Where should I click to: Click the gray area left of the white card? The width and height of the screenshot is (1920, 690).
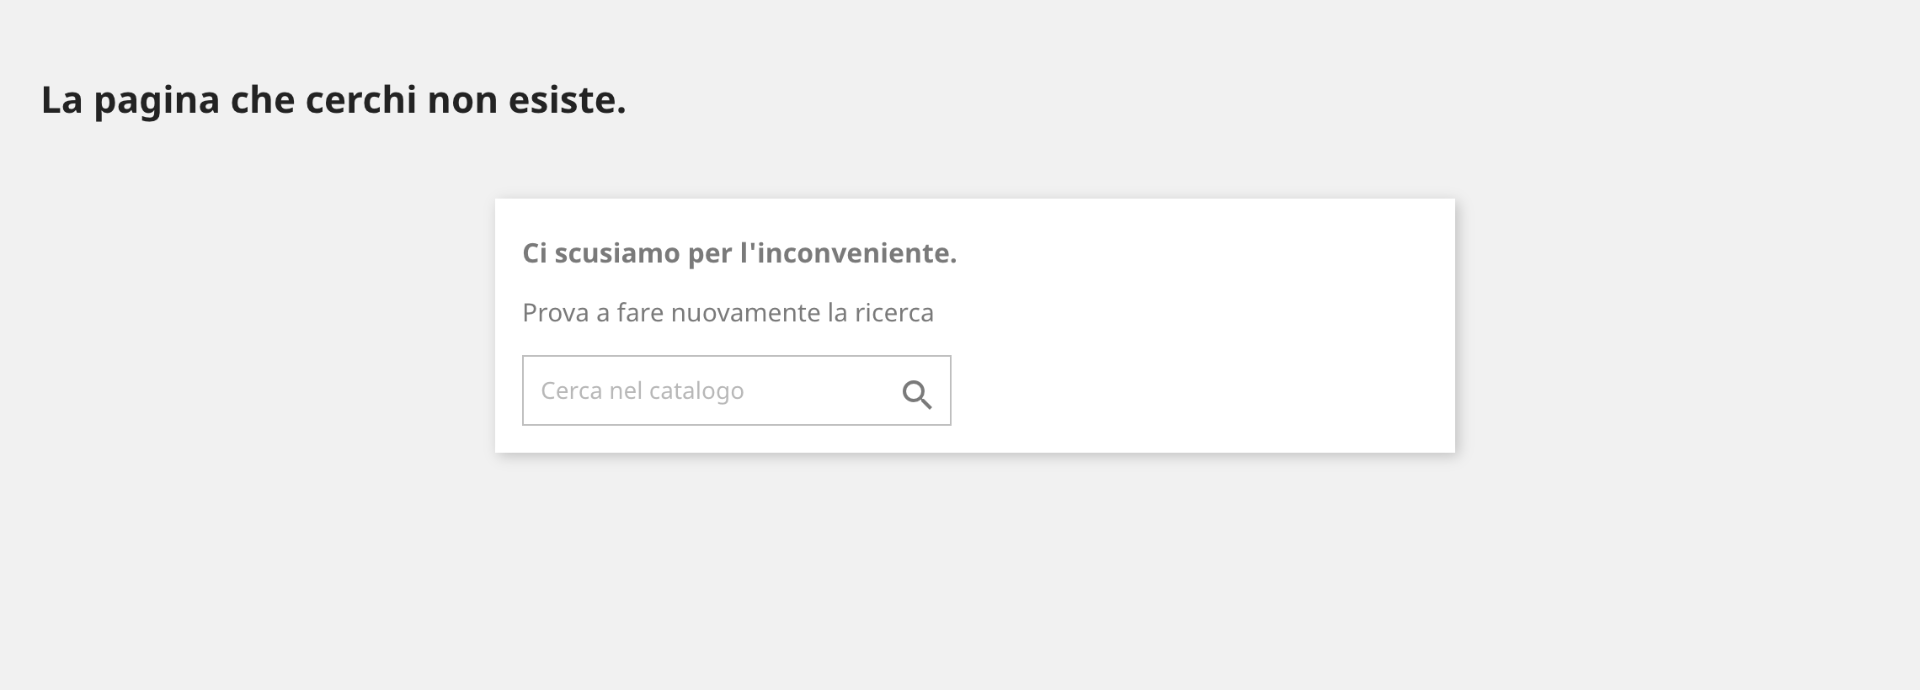click(x=250, y=330)
